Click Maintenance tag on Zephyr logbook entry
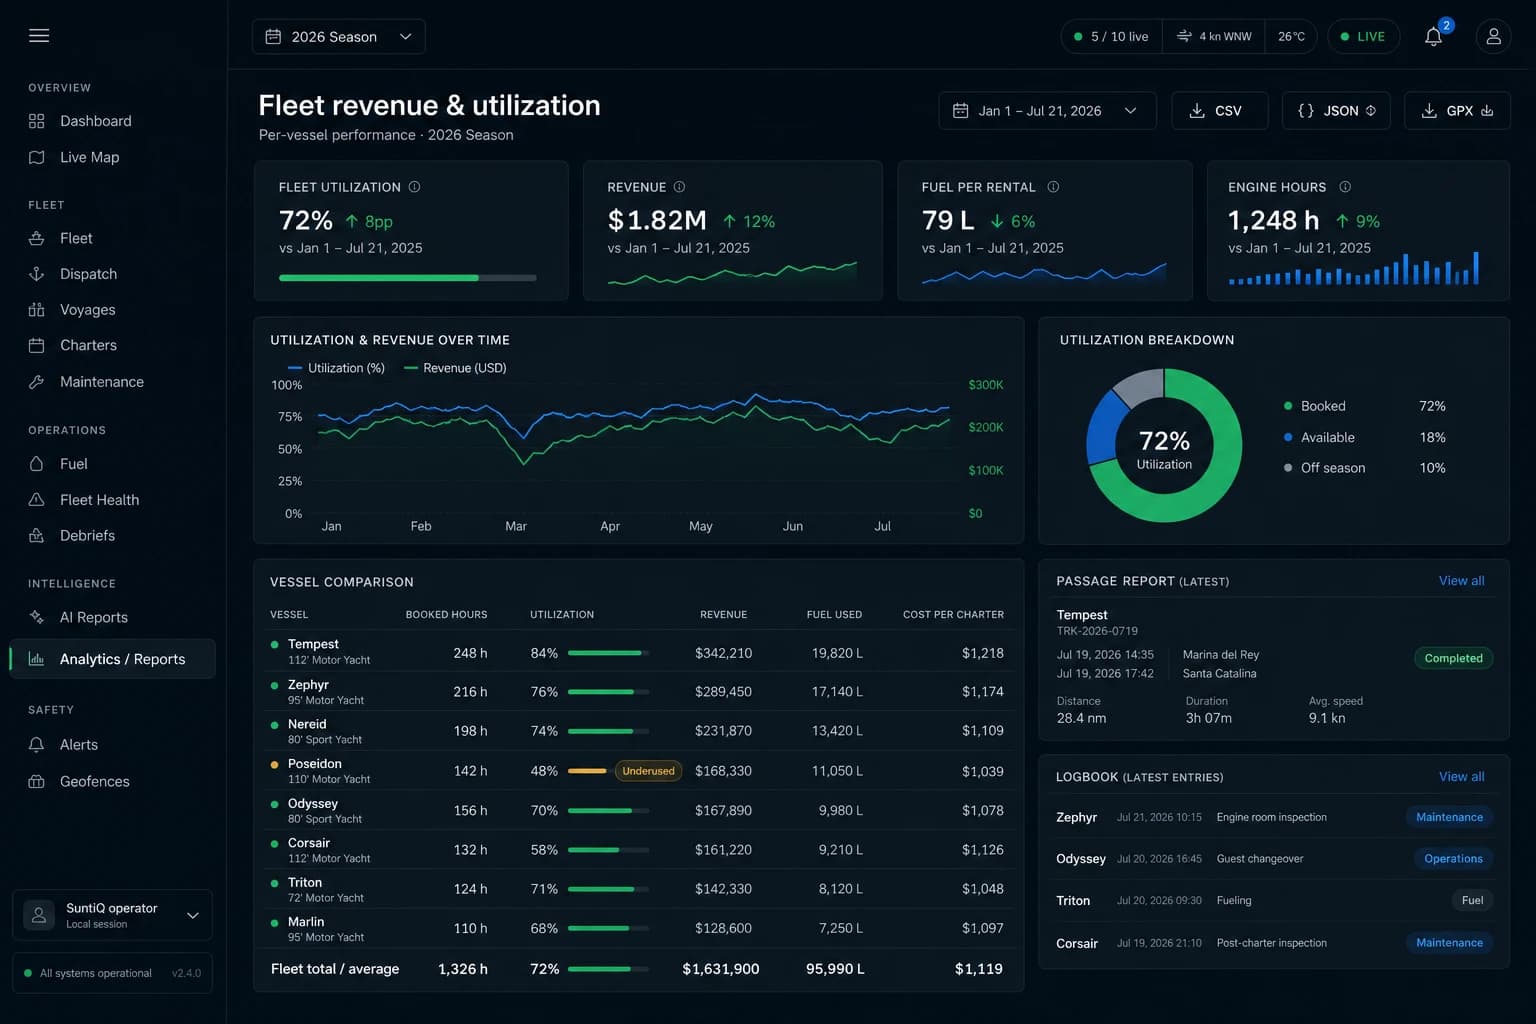1536x1024 pixels. tap(1449, 817)
